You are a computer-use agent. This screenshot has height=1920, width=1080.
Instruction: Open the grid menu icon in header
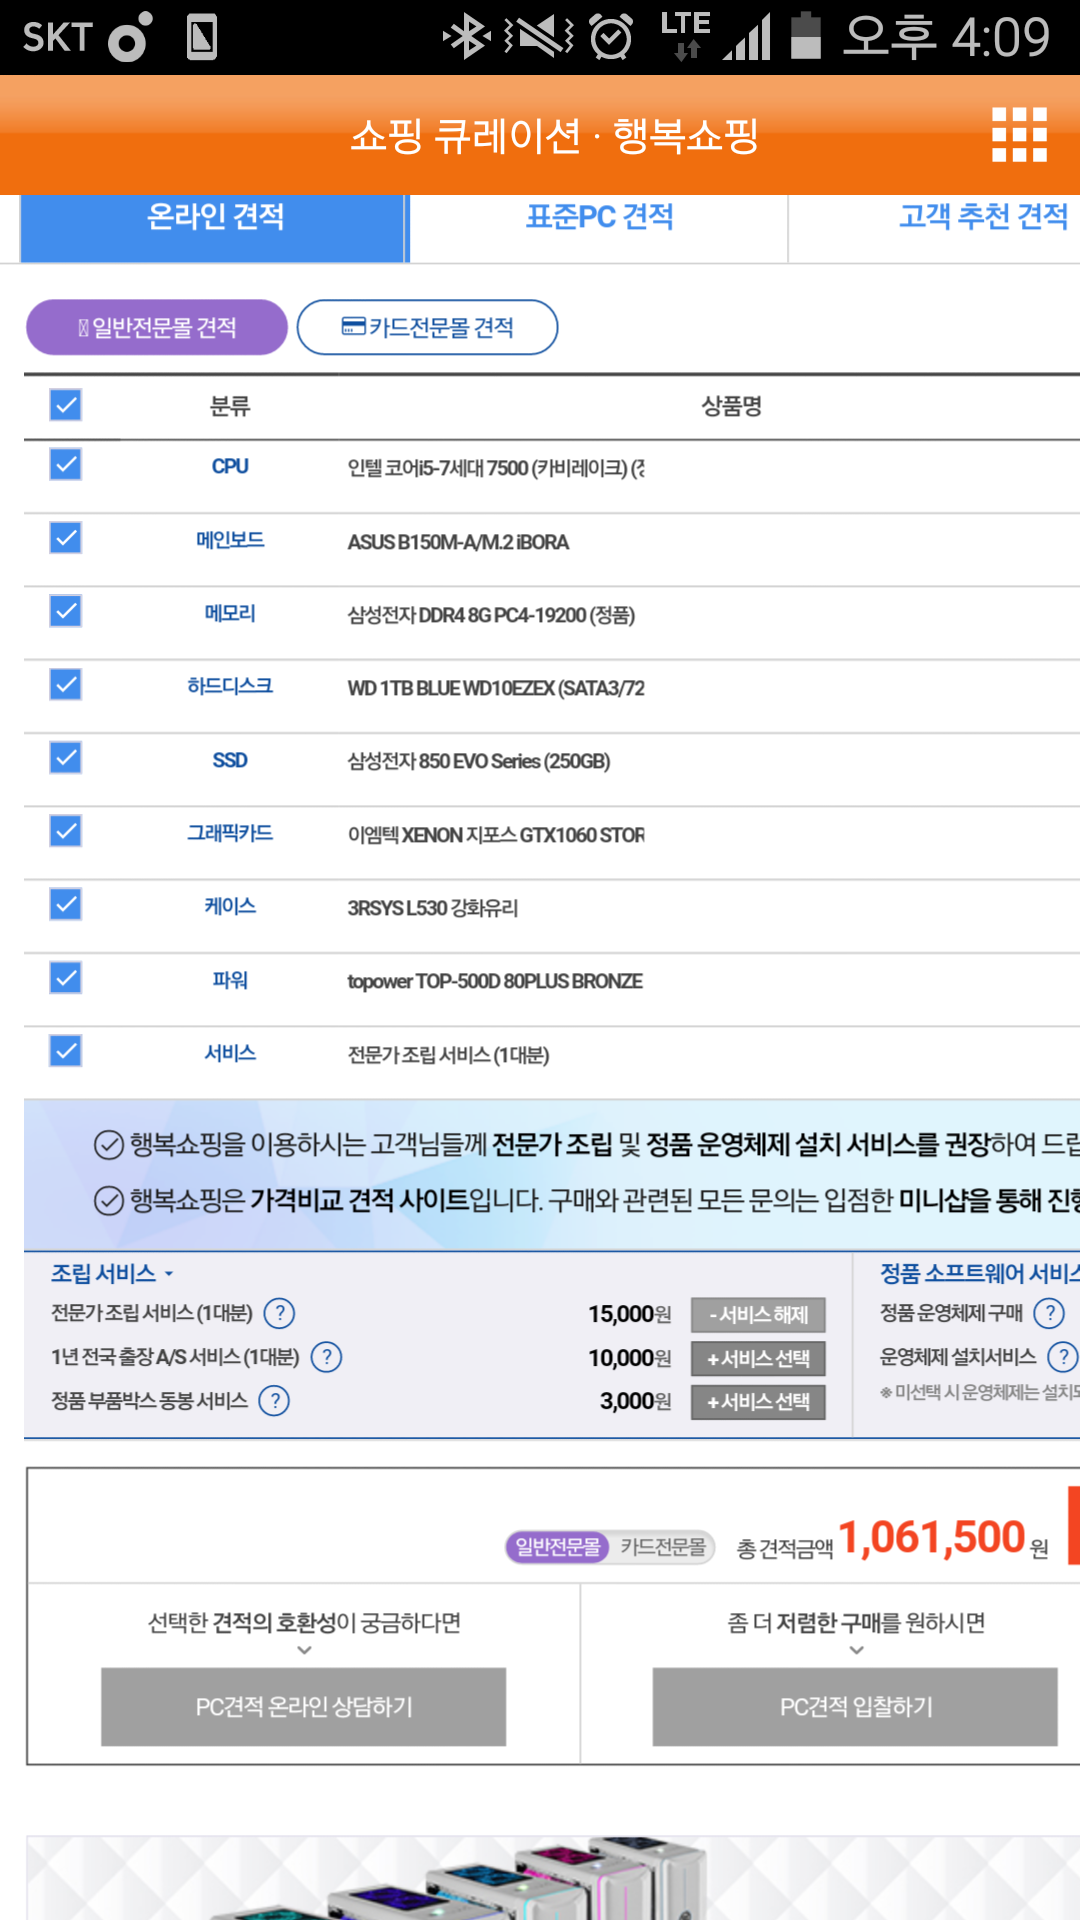pyautogui.click(x=1019, y=134)
